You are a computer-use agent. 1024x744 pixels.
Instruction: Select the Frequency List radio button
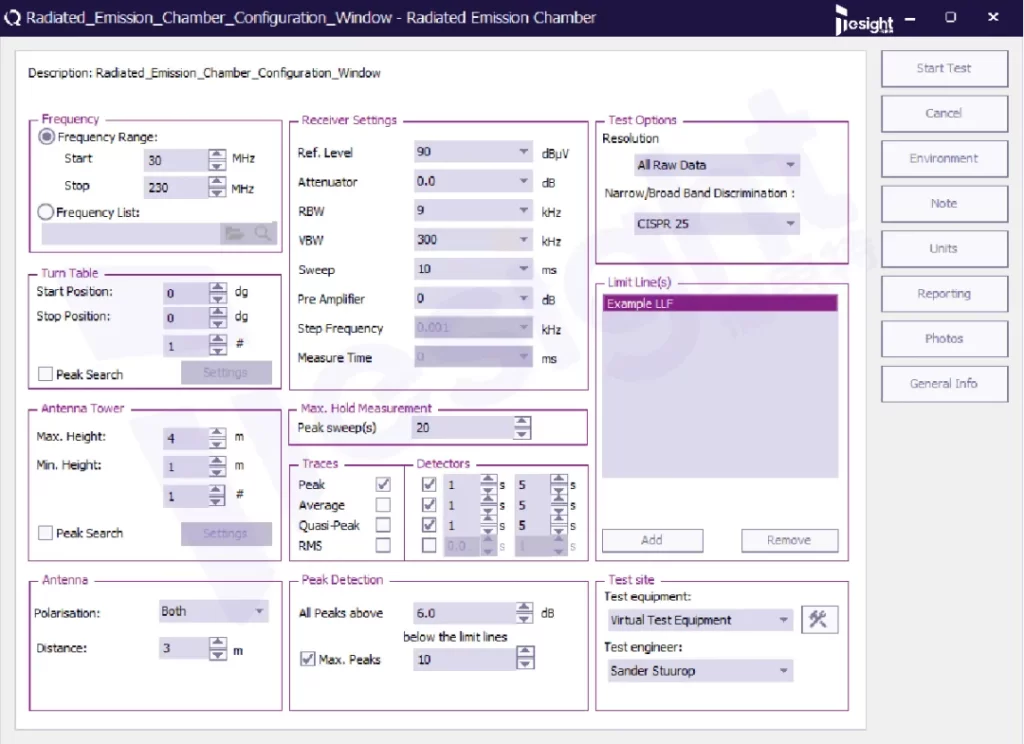click(x=45, y=212)
